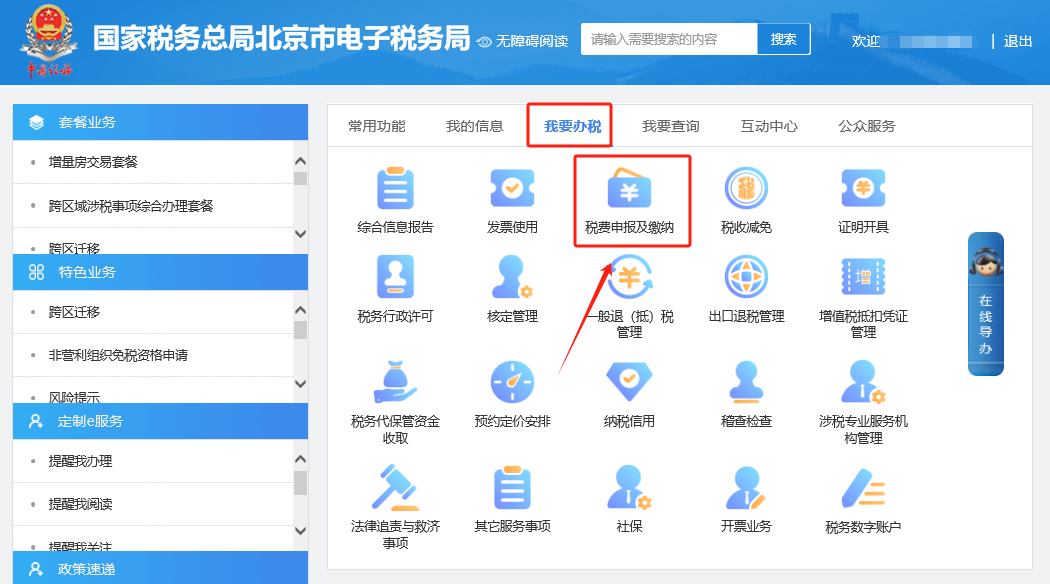Open 税费申报及缴纳 wallet icon
The image size is (1050, 584).
pos(629,188)
